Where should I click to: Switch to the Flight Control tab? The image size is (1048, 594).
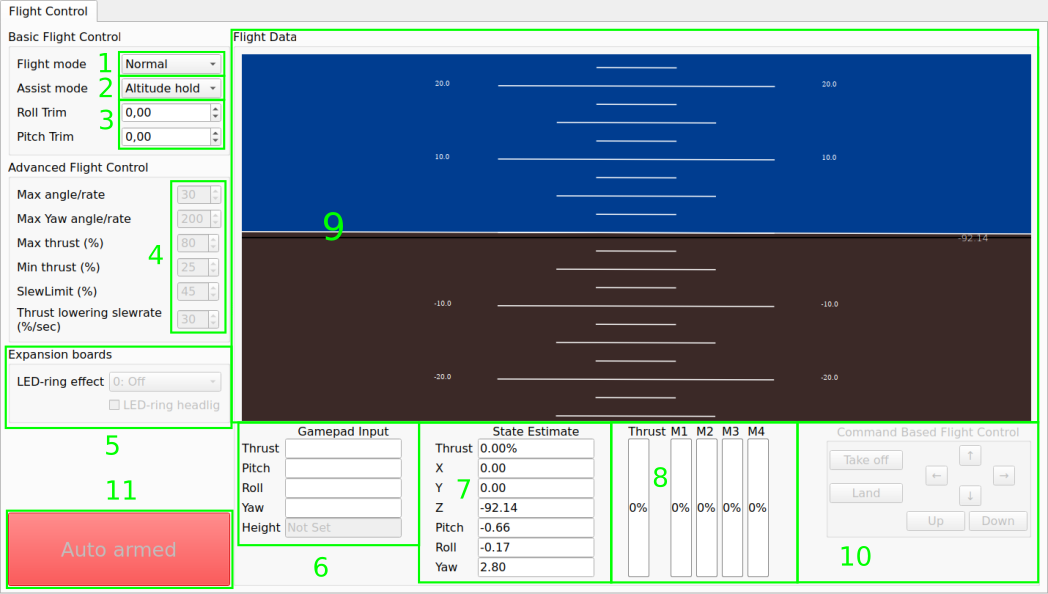[48, 12]
